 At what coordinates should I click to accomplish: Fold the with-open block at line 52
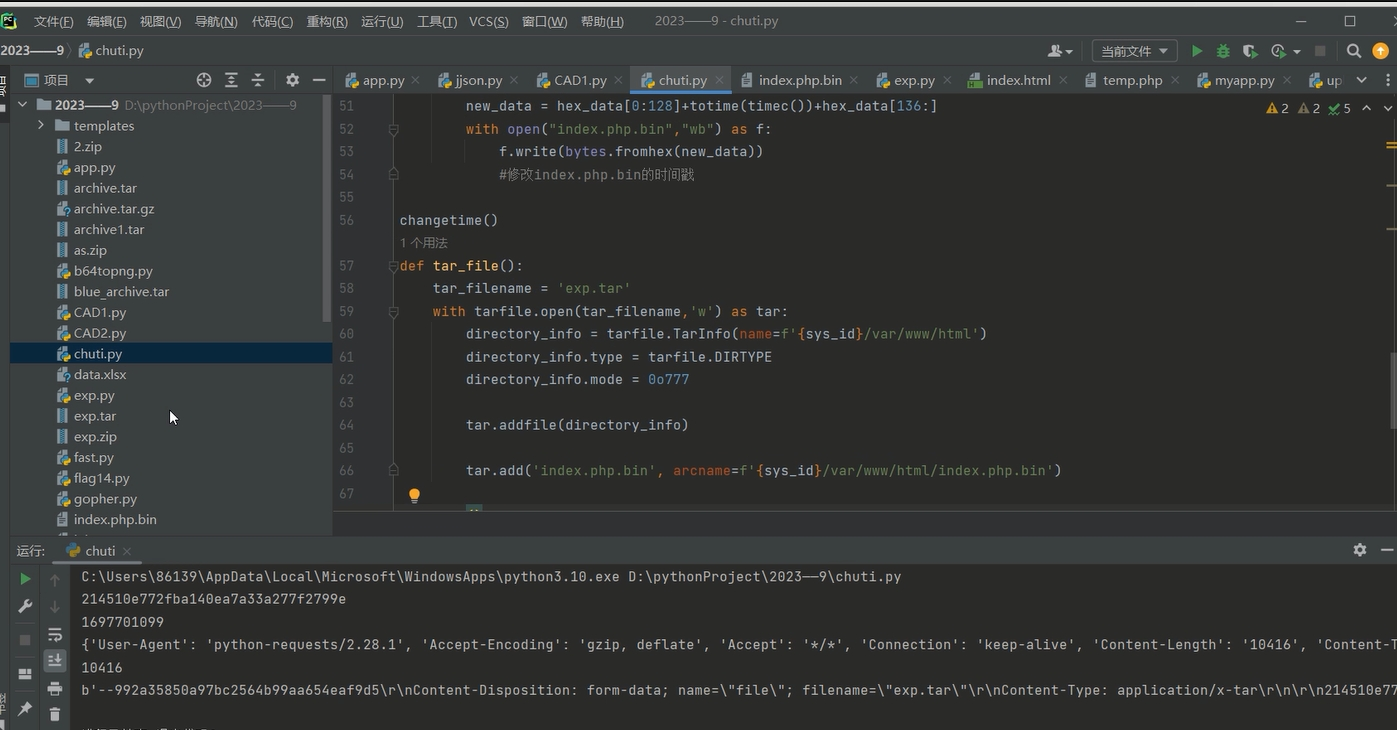coord(393,129)
